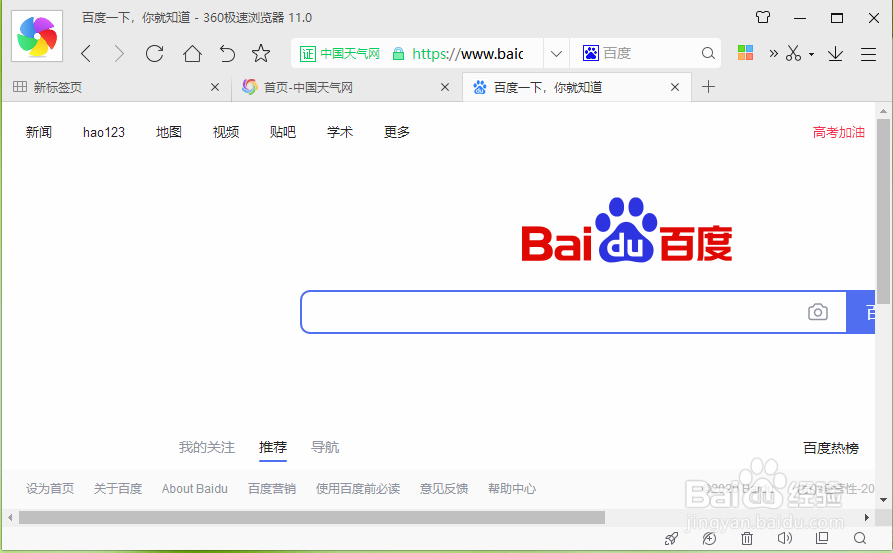Viewport: 893px width, 553px height.
Task: Click the 使用百度前必读 footer link
Action: [x=358, y=489]
